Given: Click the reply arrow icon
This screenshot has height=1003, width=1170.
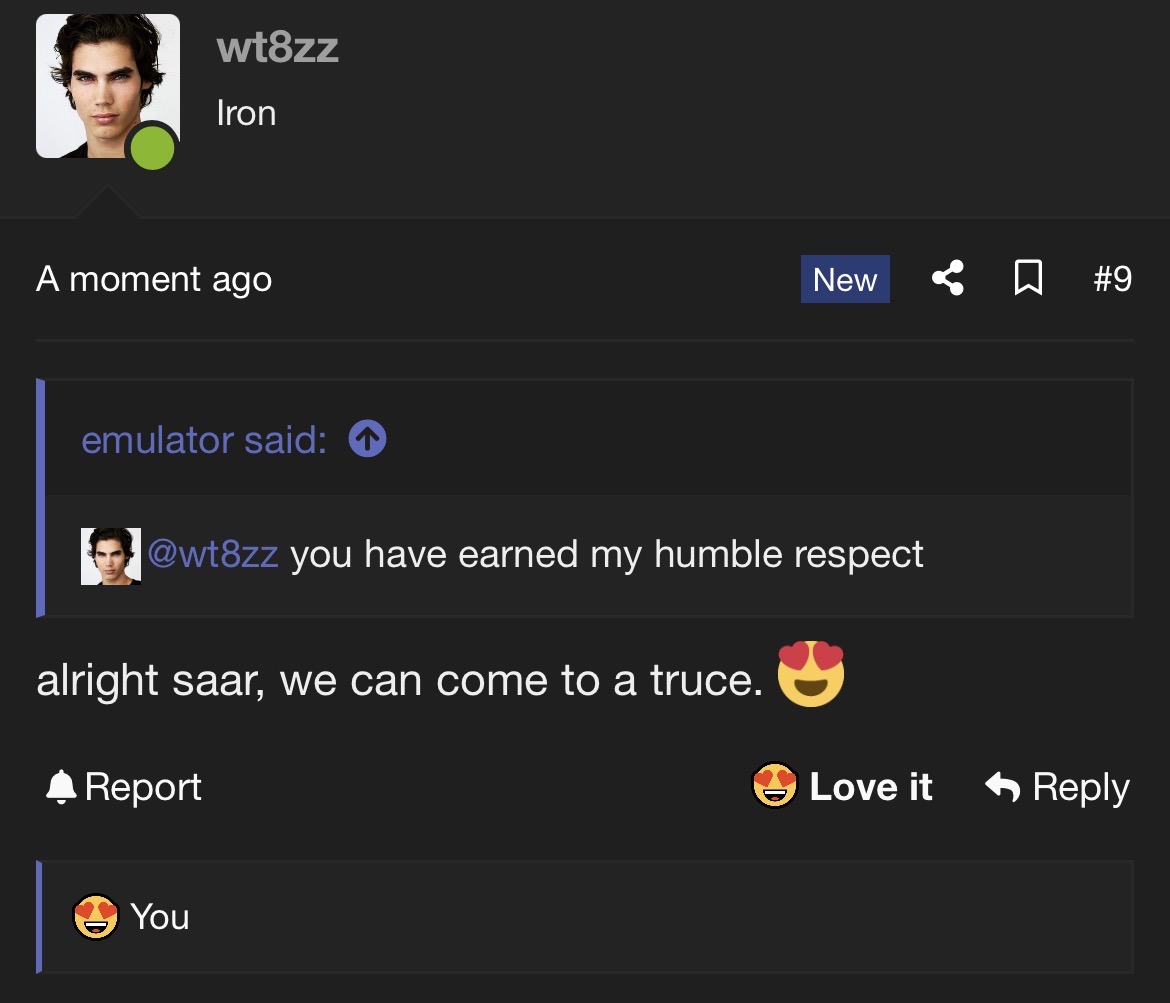Looking at the screenshot, I should tap(1002, 787).
